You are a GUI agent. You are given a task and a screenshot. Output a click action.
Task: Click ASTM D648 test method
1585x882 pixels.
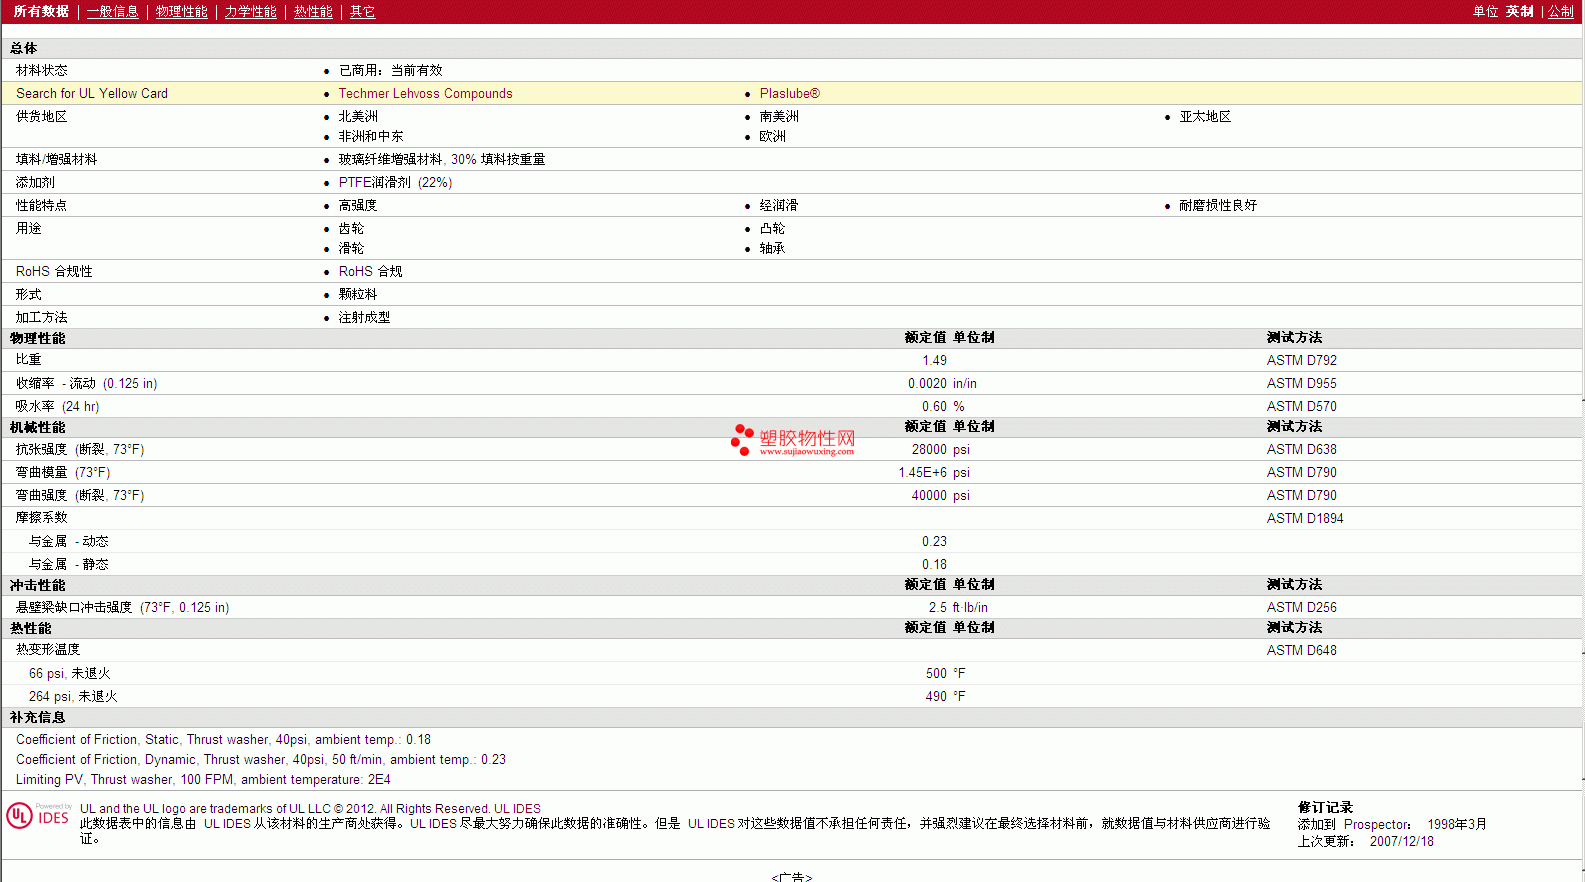pos(1302,651)
